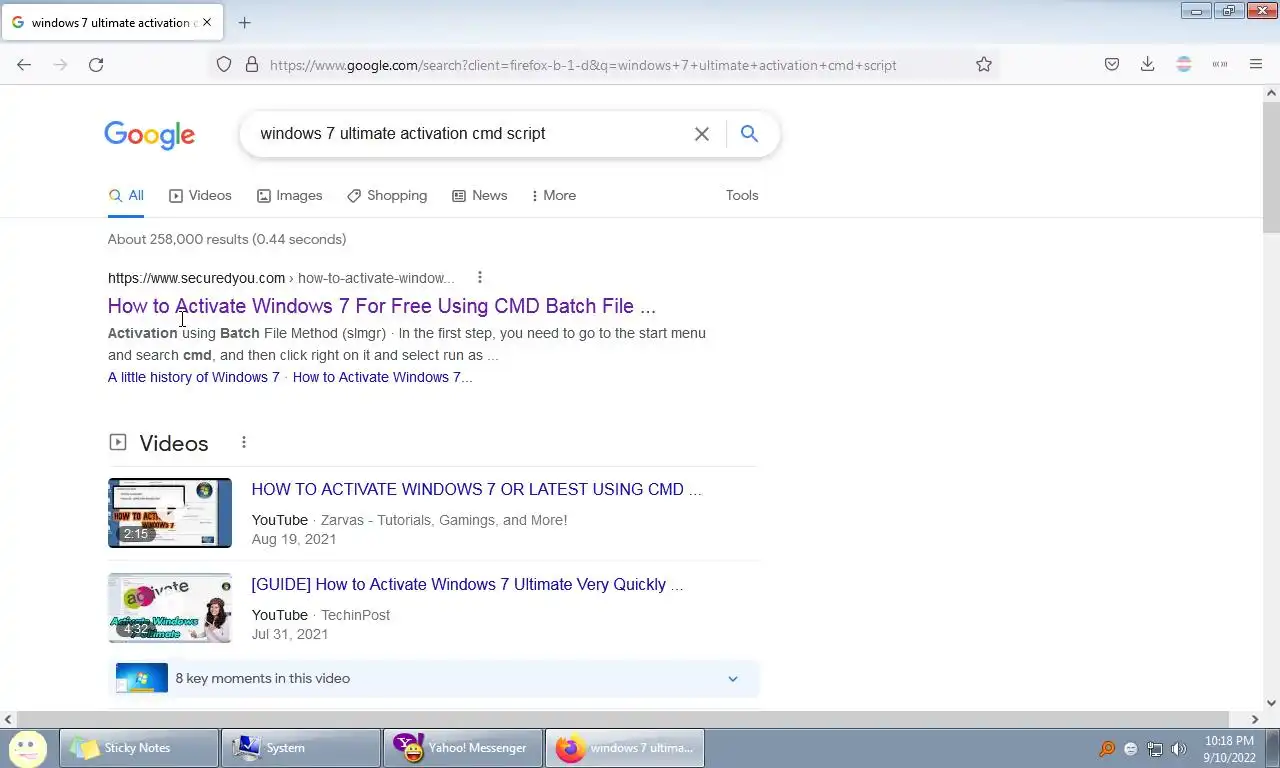This screenshot has width=1280, height=768.
Task: Save page to Pocket icon
Action: click(x=1112, y=64)
